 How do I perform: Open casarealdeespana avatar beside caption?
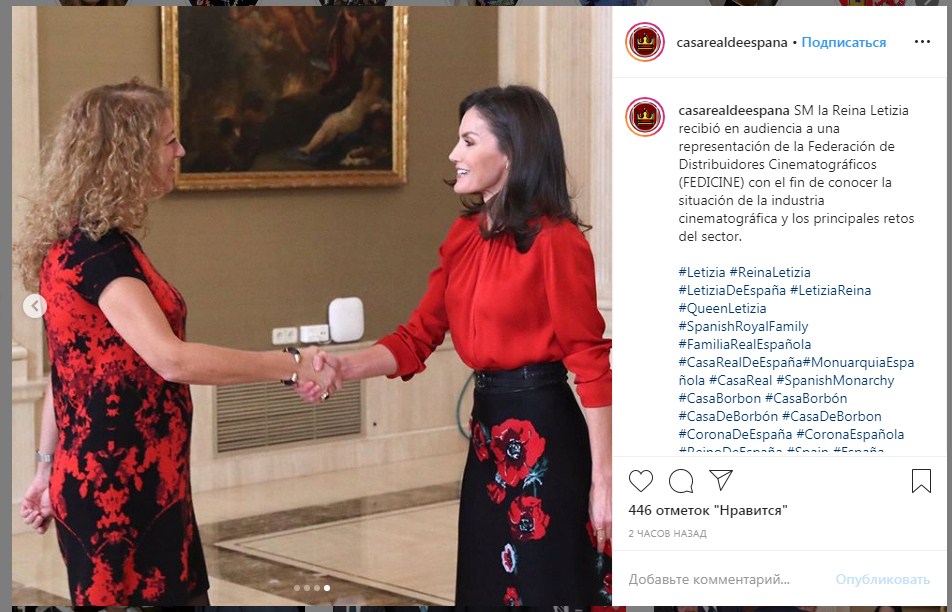[x=645, y=117]
